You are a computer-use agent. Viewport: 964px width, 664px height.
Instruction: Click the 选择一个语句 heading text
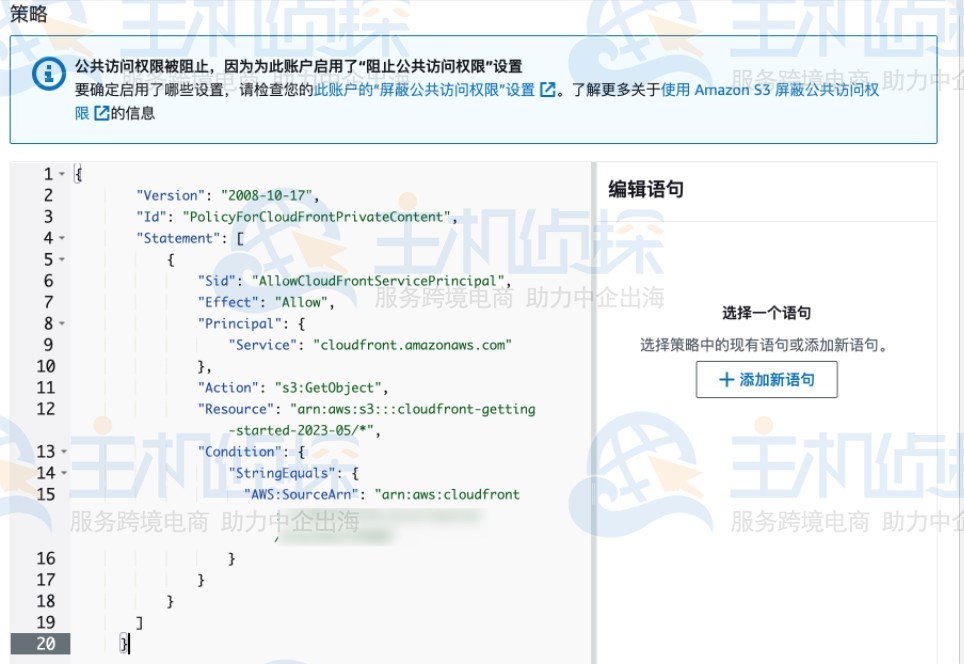tap(766, 313)
